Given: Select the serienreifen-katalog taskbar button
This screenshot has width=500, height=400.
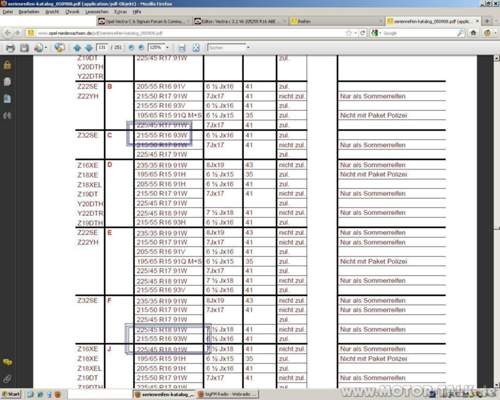Looking at the screenshot, I should tap(164, 394).
